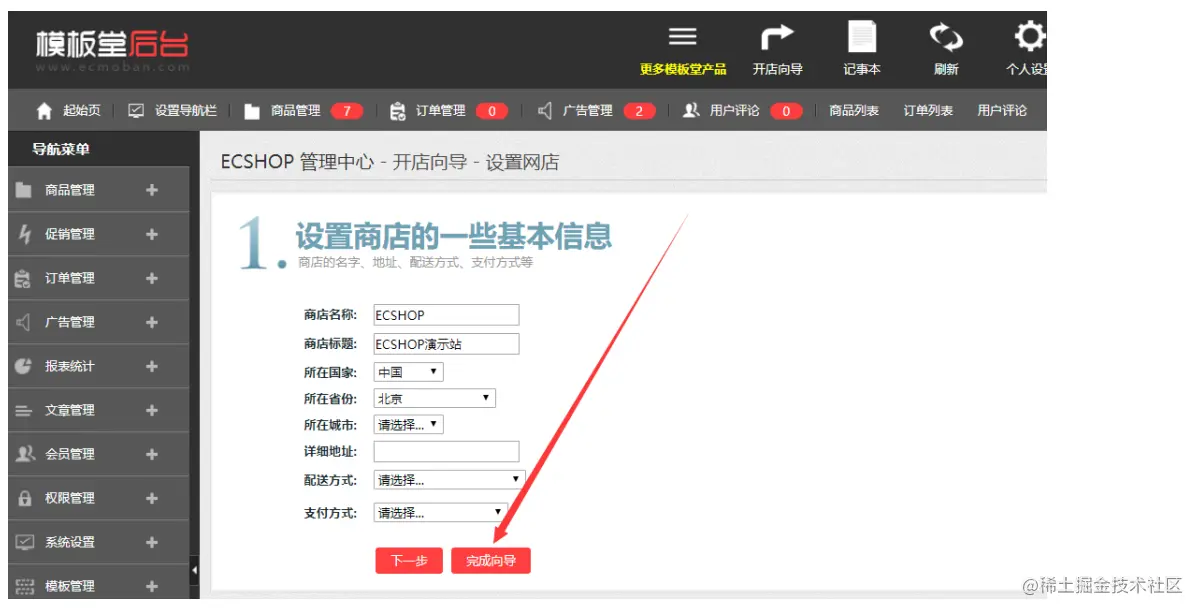Open 个人设置 with the gear icon
Image resolution: width=1201 pixels, height=614 pixels.
1028,37
